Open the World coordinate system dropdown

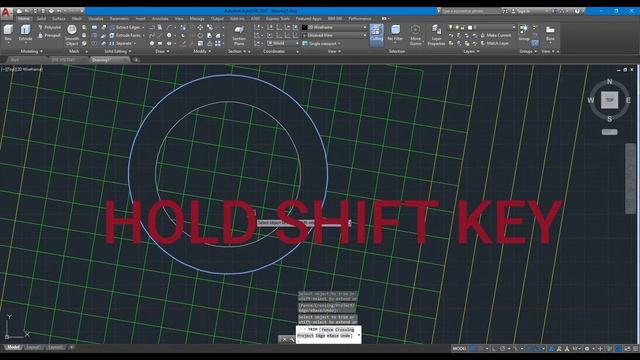coord(283,43)
